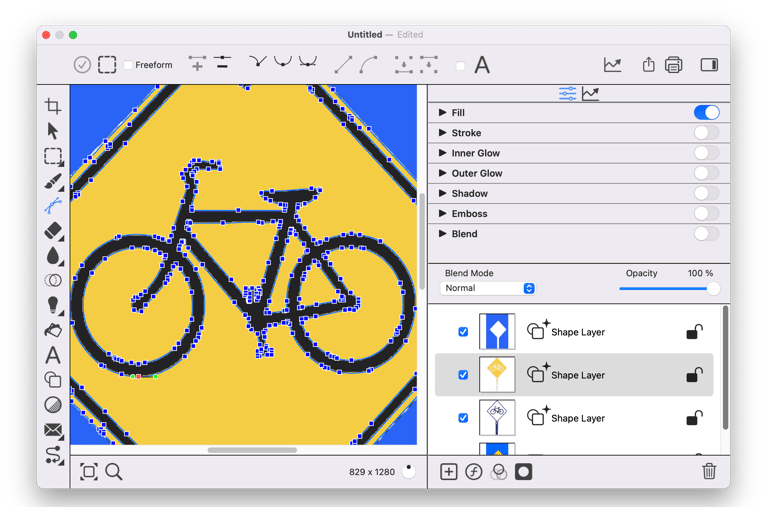Select the Text tool in left sidebar

(53, 355)
